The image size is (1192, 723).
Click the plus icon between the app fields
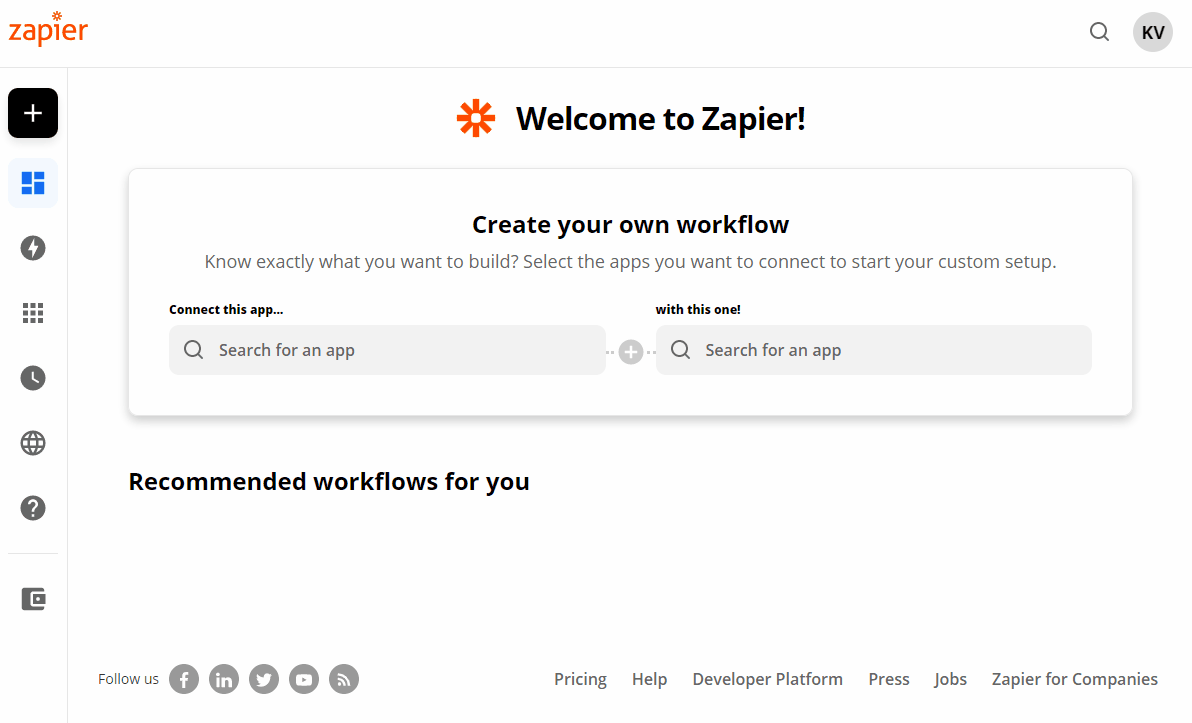pyautogui.click(x=631, y=351)
